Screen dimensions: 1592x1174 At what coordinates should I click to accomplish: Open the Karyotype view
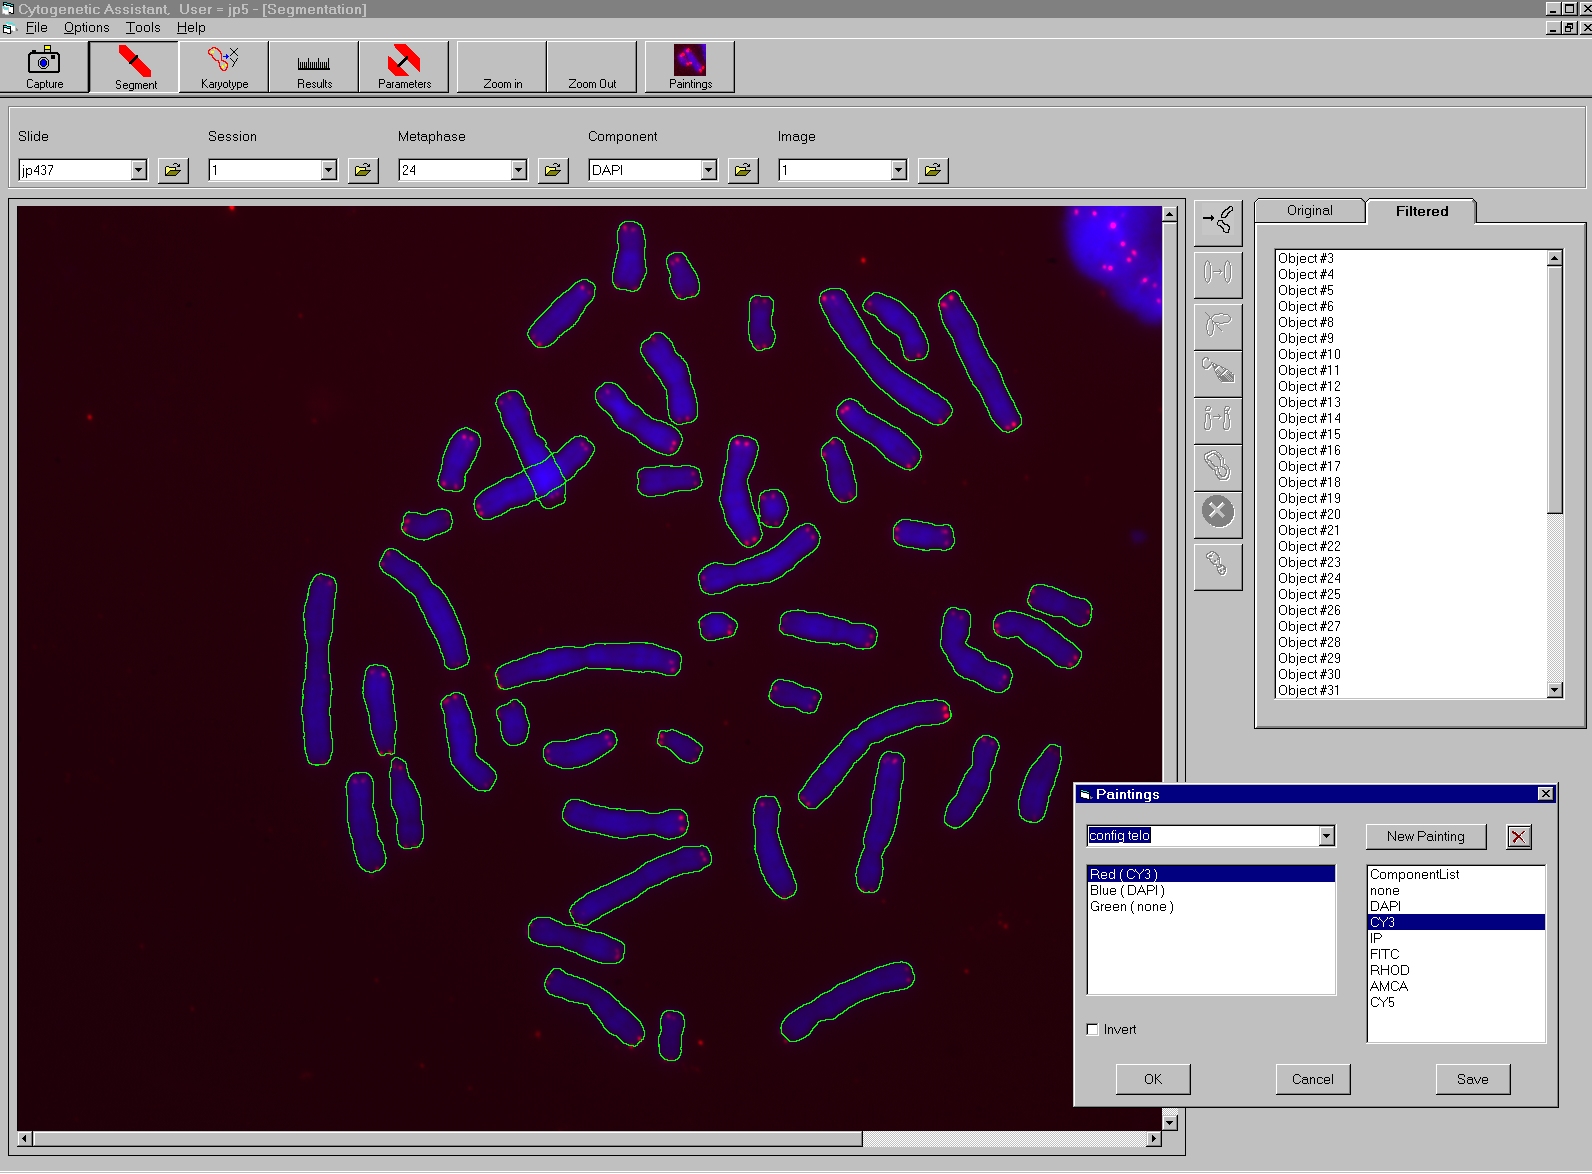coord(224,67)
